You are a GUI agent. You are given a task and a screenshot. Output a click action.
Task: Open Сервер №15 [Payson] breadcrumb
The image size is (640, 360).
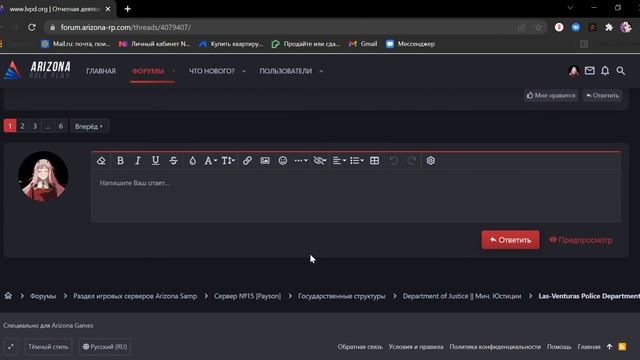[x=247, y=296]
